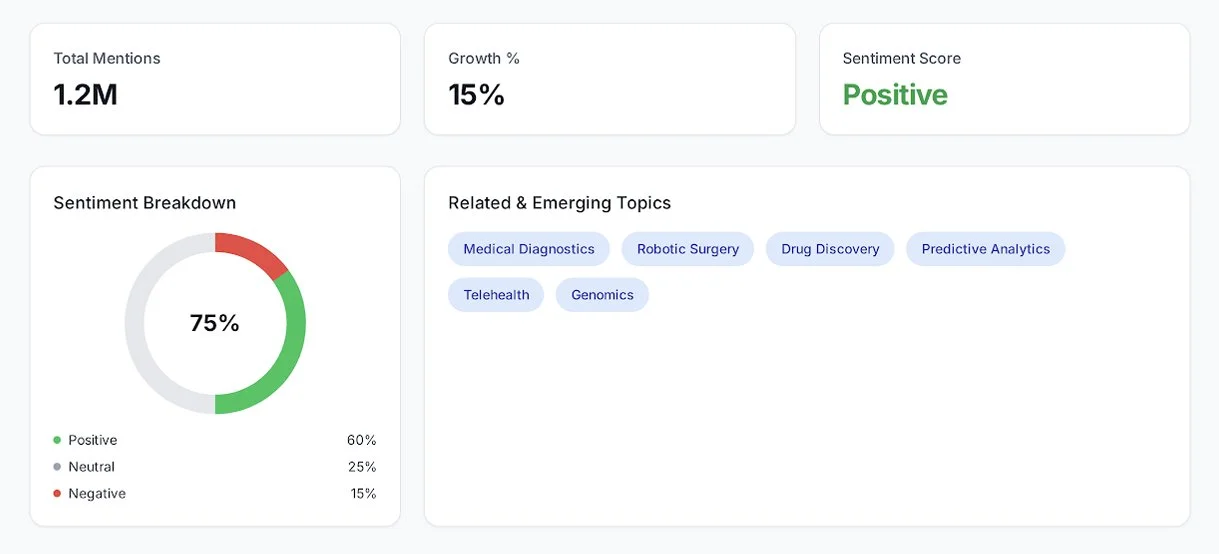
Task: Click the Medical Diagnostics topic chip
Action: click(x=528, y=249)
